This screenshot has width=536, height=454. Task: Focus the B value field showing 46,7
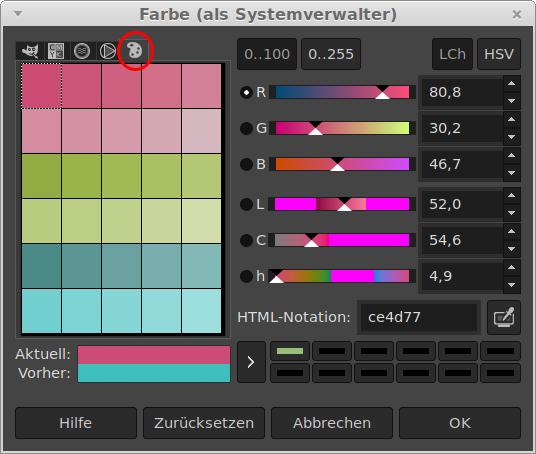pyautogui.click(x=462, y=164)
